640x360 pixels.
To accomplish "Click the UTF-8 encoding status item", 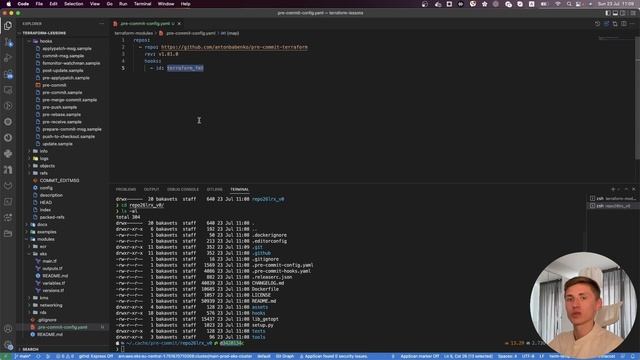I will tap(528, 356).
